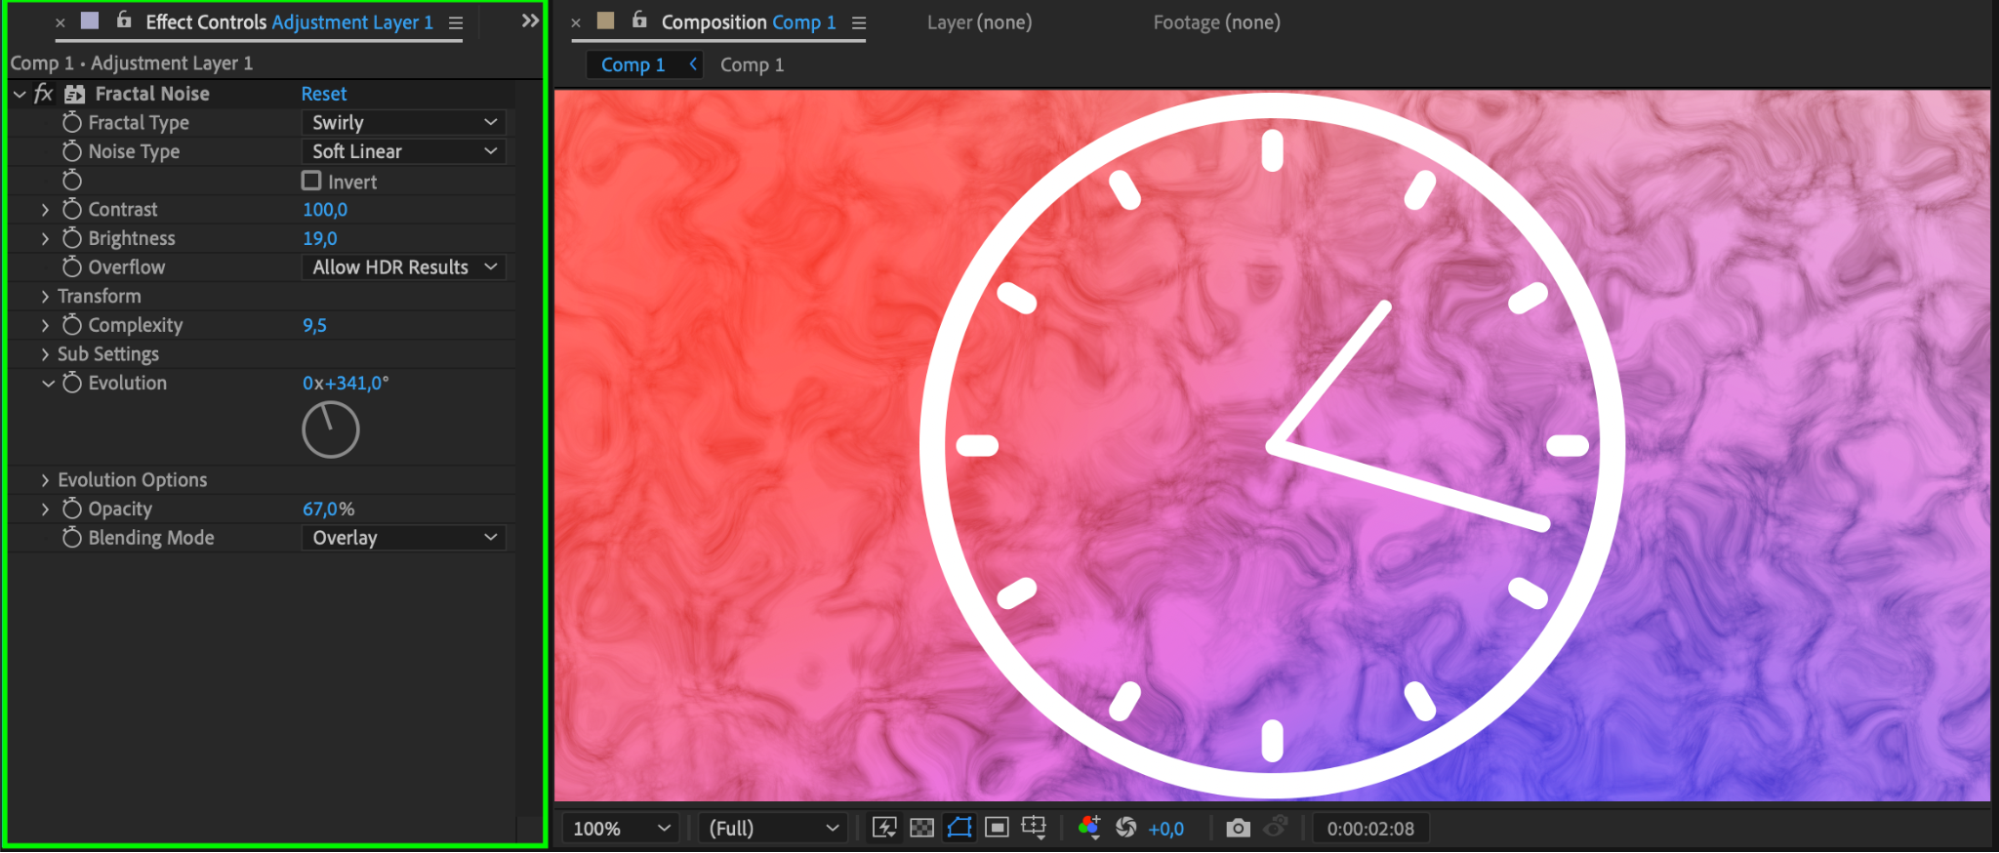This screenshot has height=853, width=1999.
Task: Open the Blending Mode dropdown showing Overlay
Action: (403, 538)
